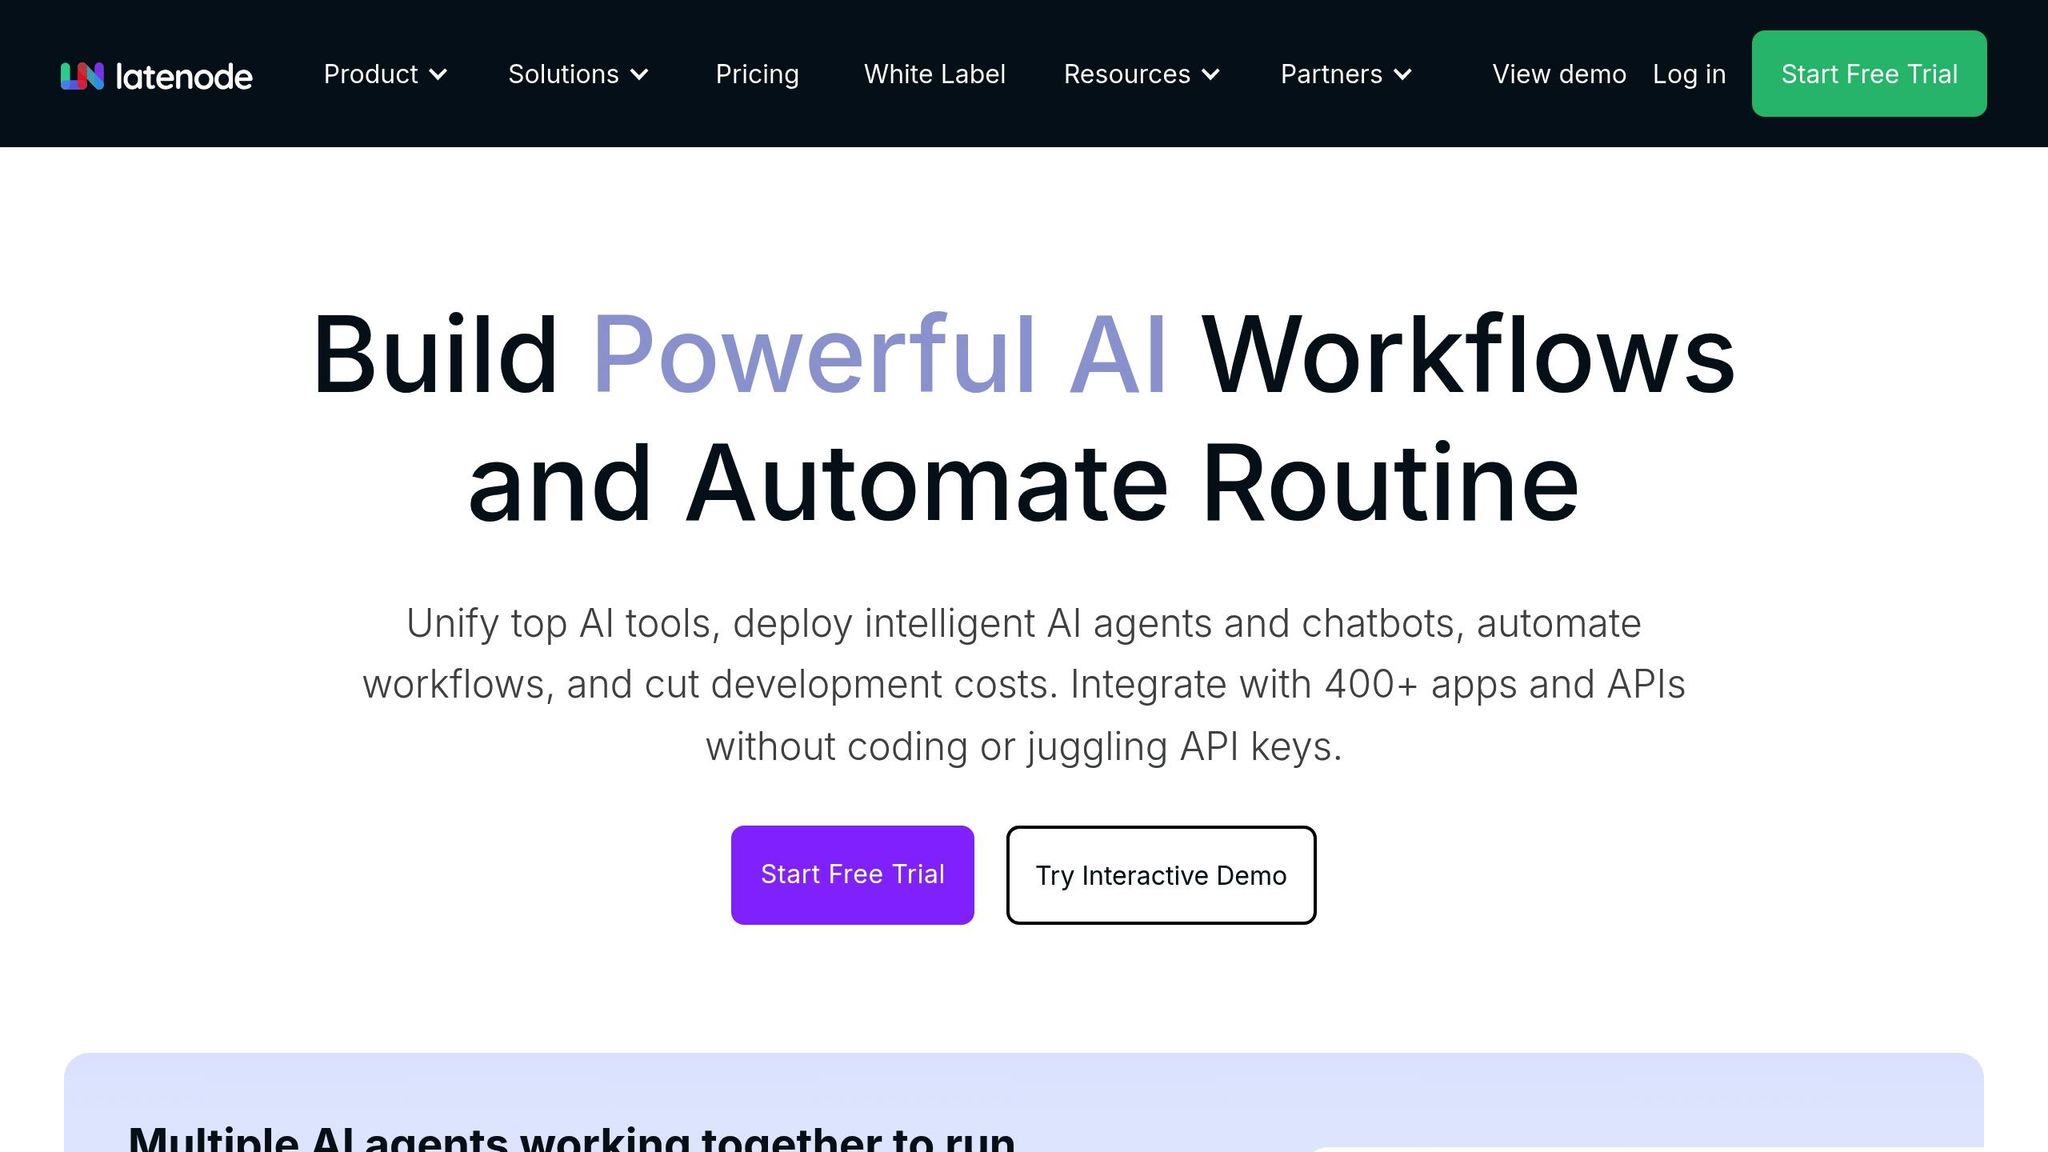Image resolution: width=2048 pixels, height=1152 pixels.
Task: Open the Partners menu
Action: tap(1331, 74)
